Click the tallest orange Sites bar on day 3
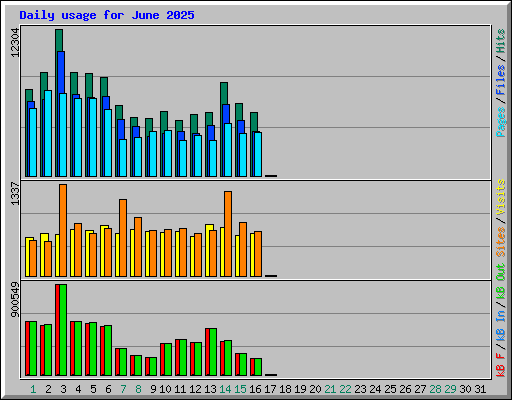Viewport: 512px width, 400px height. click(x=63, y=230)
